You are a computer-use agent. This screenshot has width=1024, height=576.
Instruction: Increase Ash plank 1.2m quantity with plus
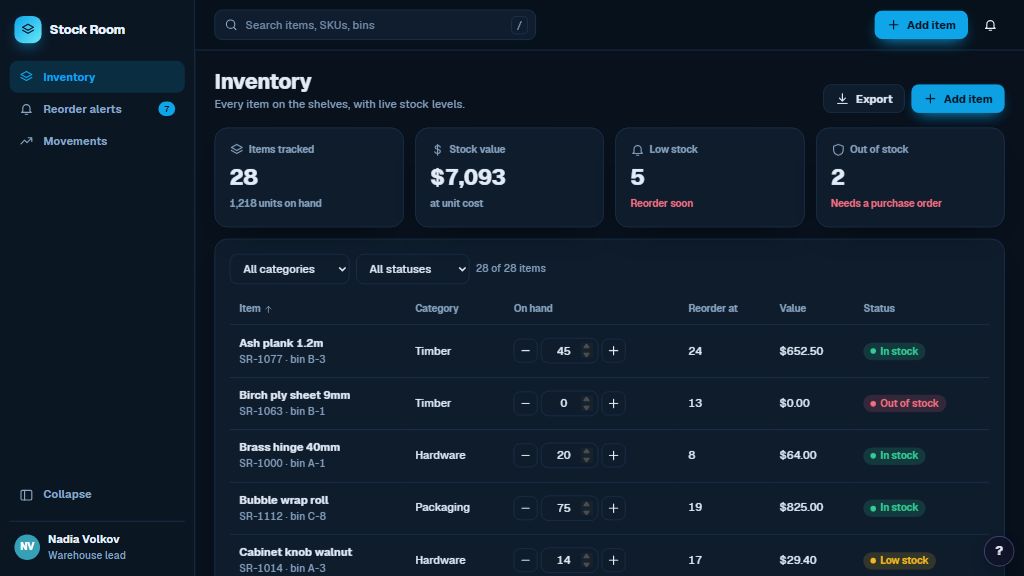(613, 351)
